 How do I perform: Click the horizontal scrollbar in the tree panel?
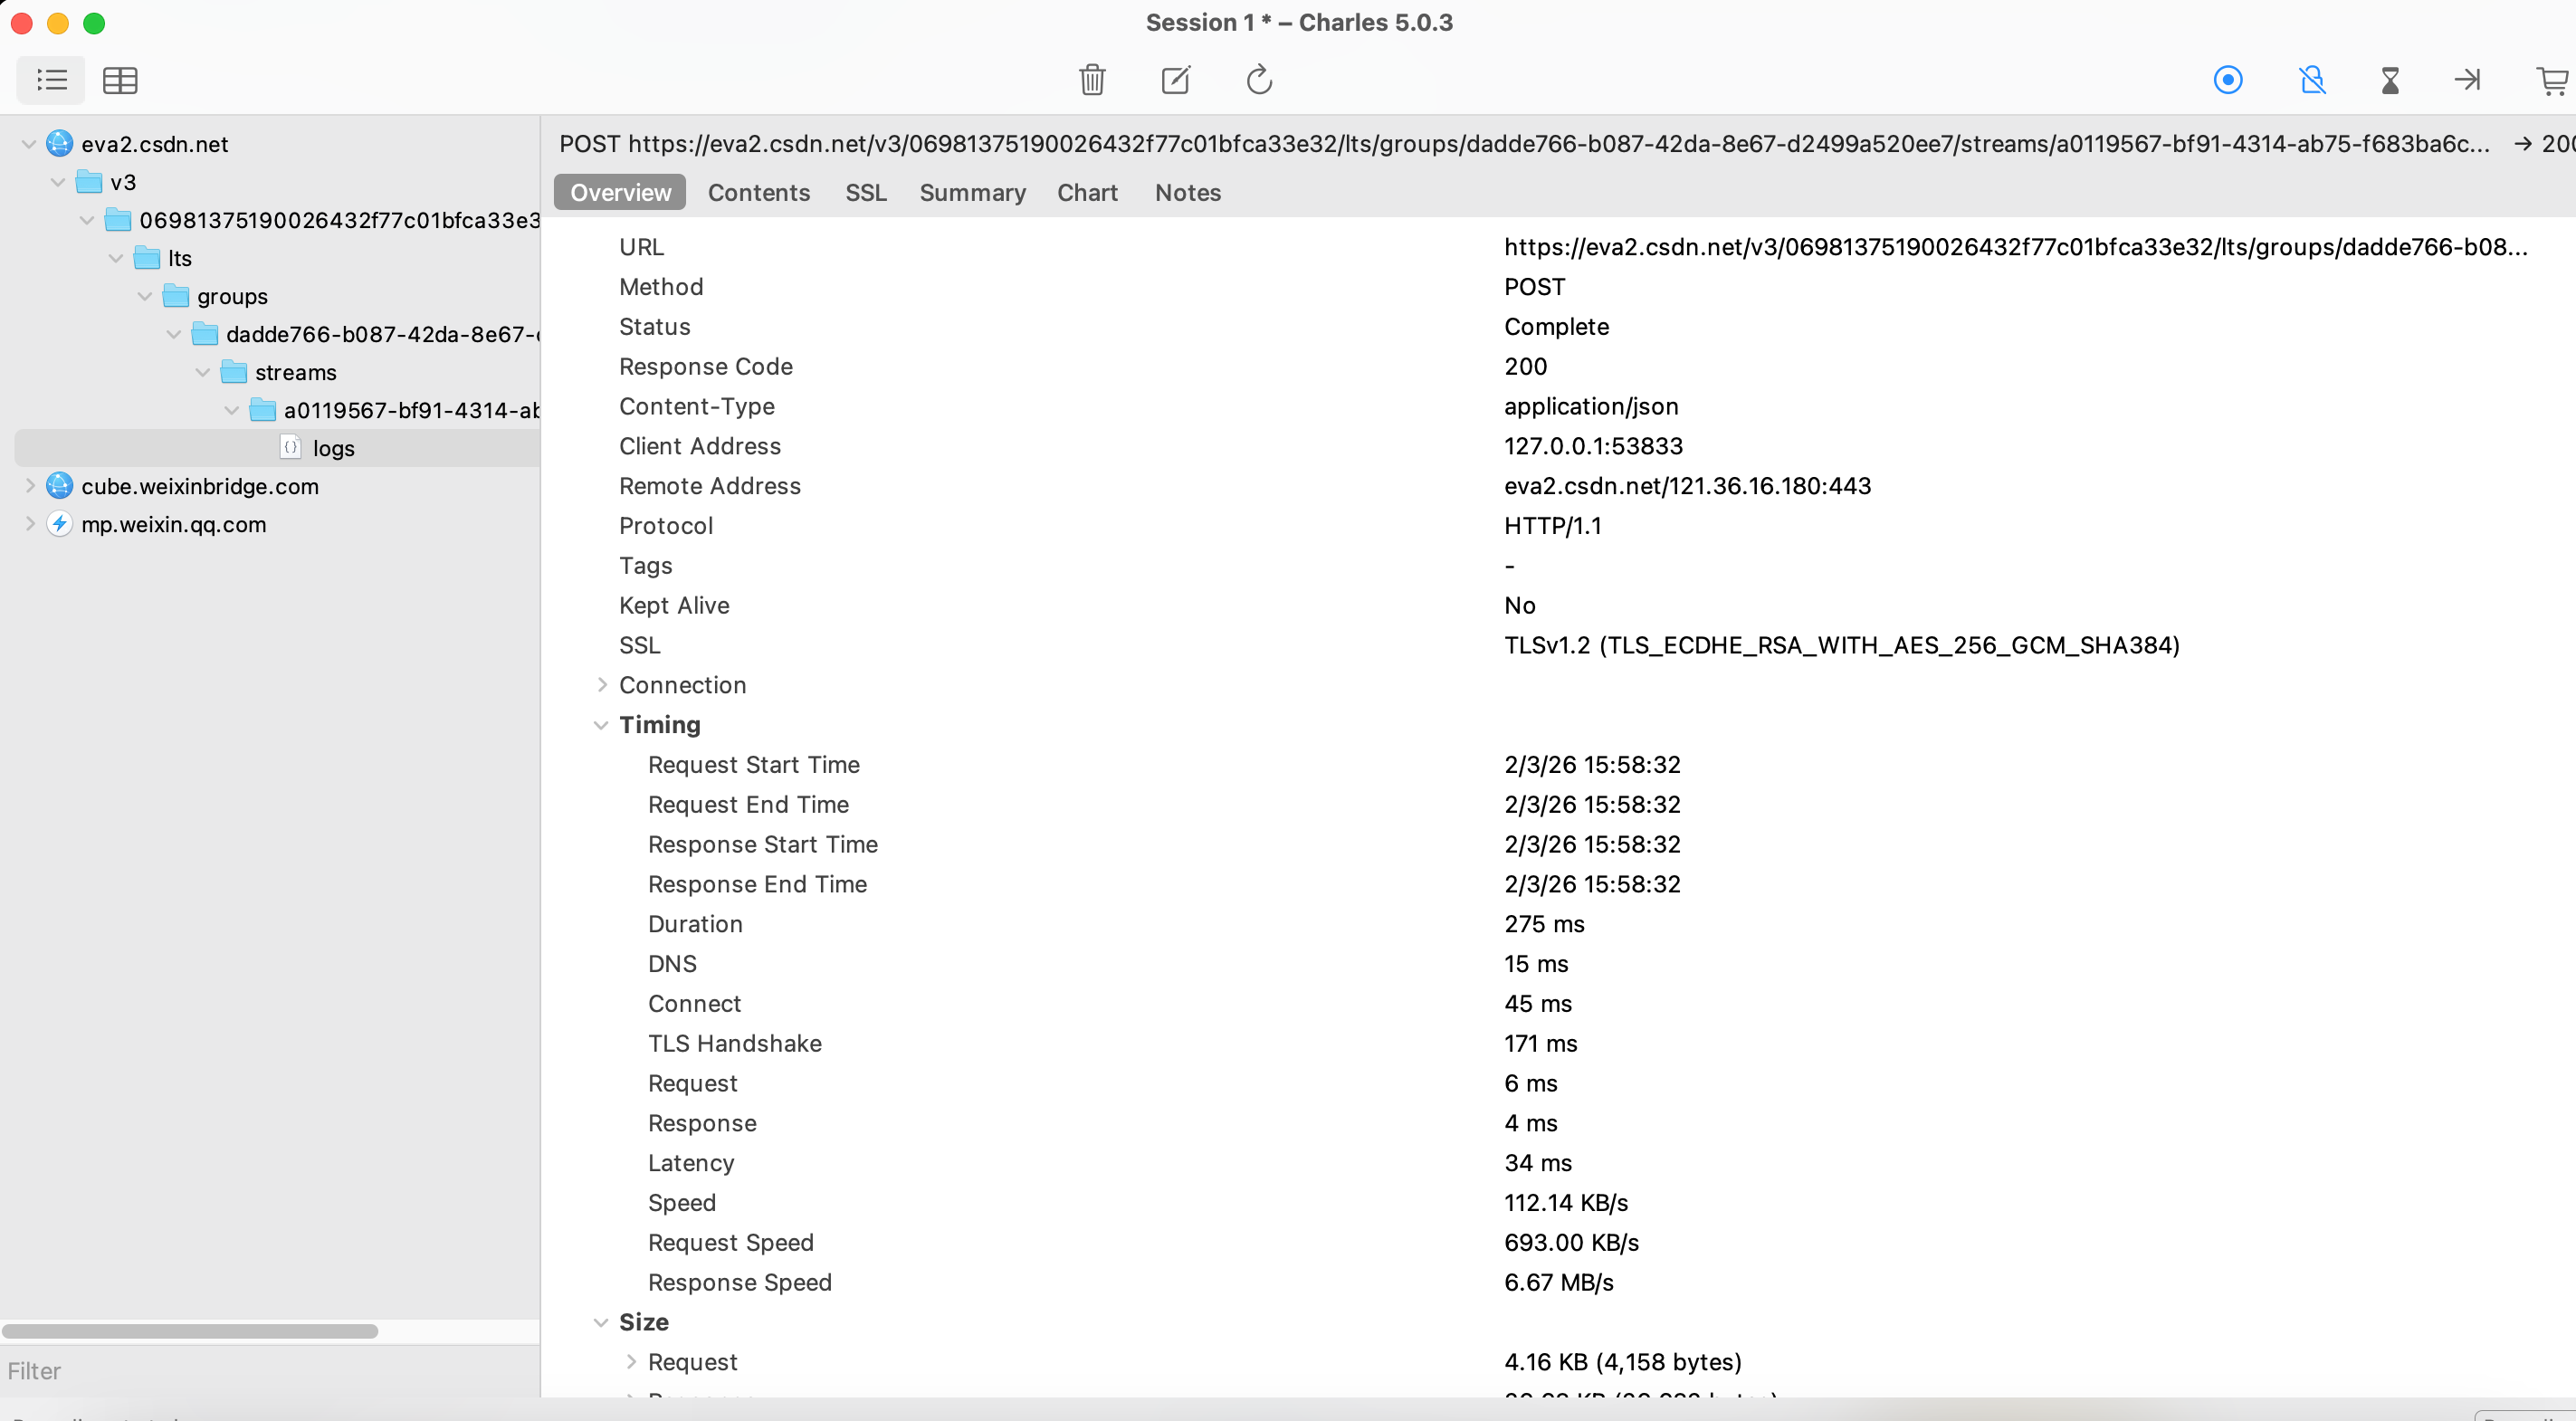point(190,1331)
